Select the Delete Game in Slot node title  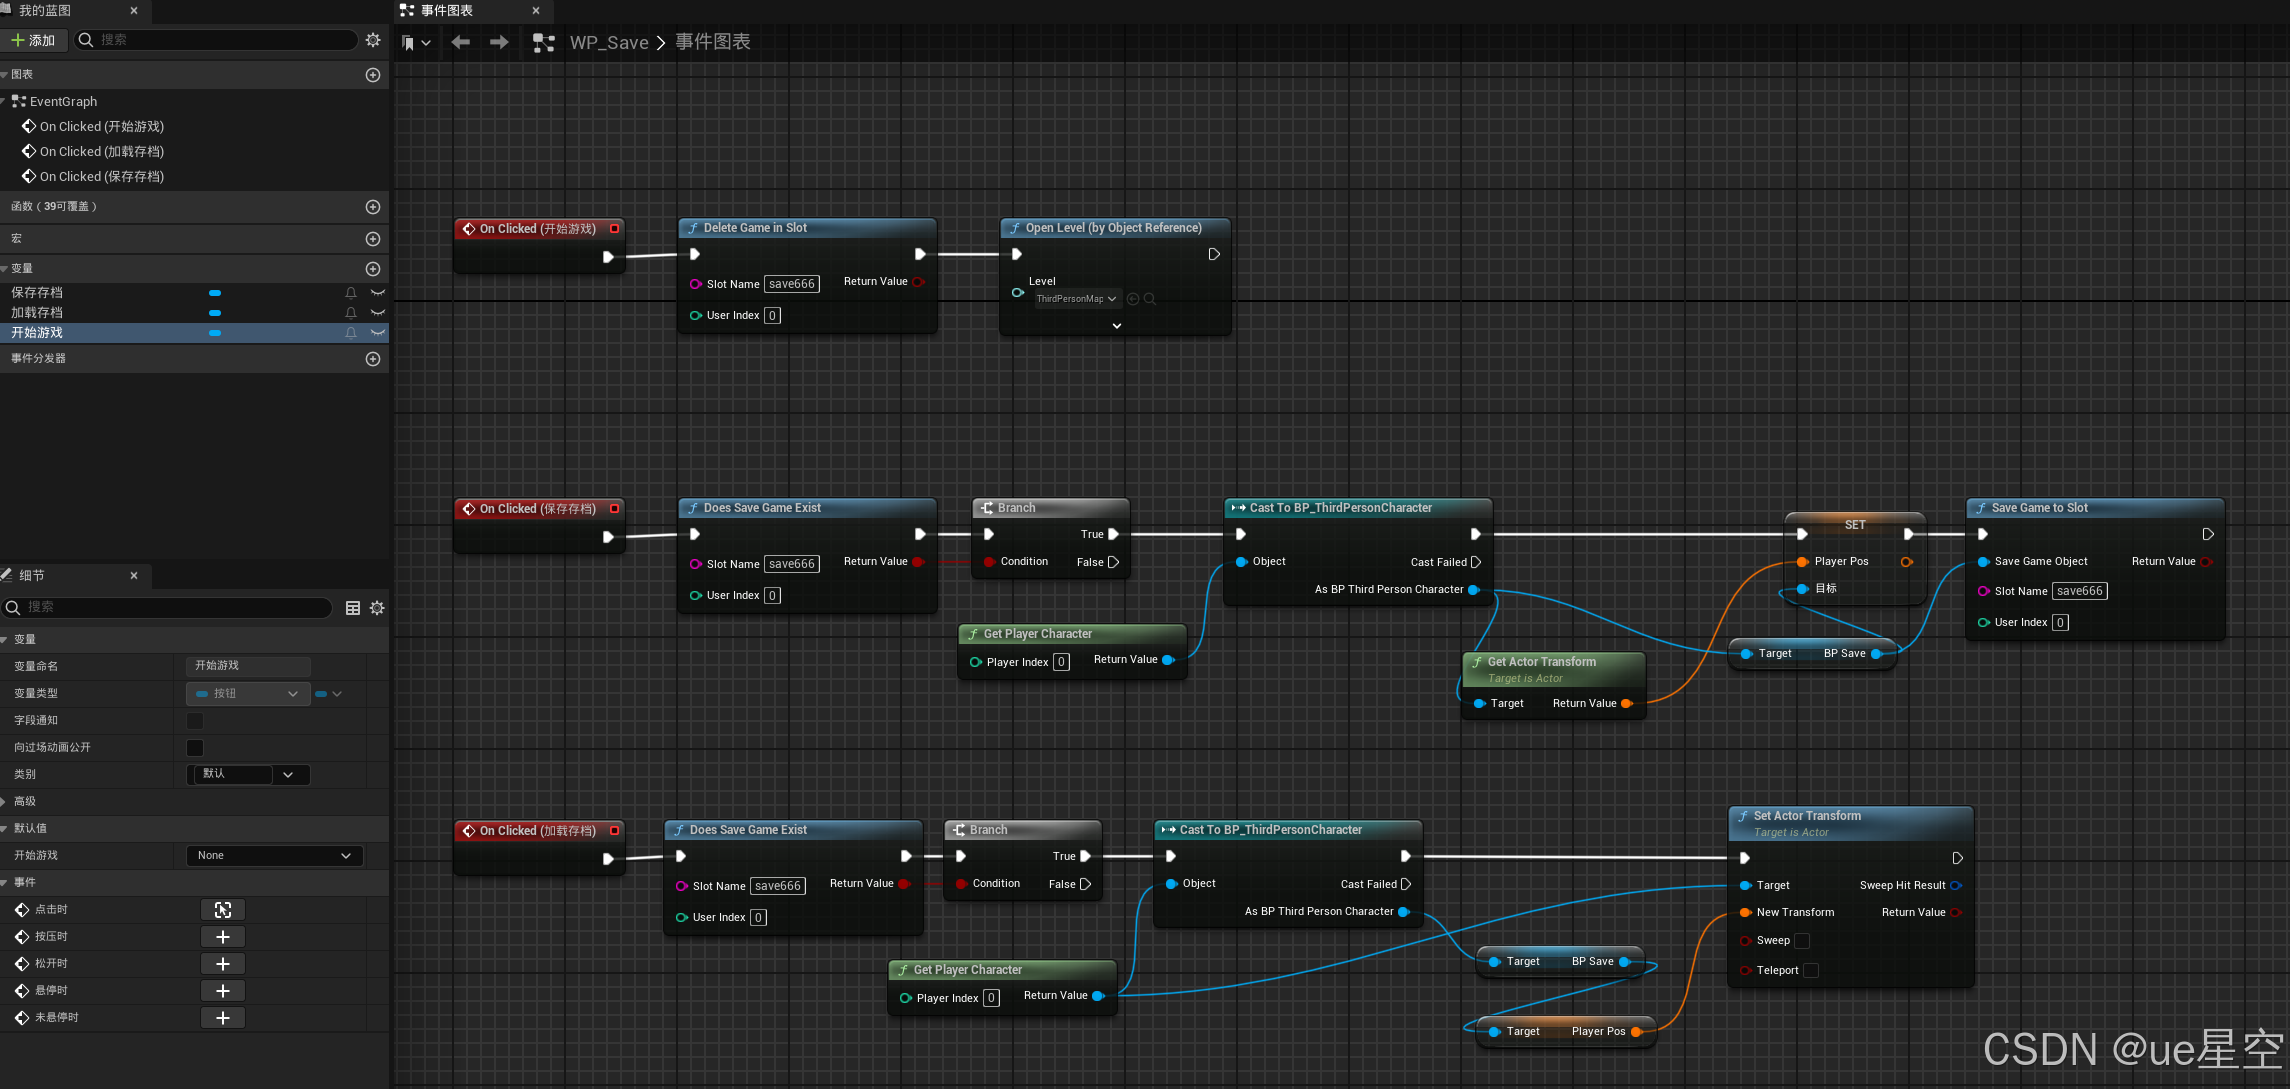click(x=755, y=228)
